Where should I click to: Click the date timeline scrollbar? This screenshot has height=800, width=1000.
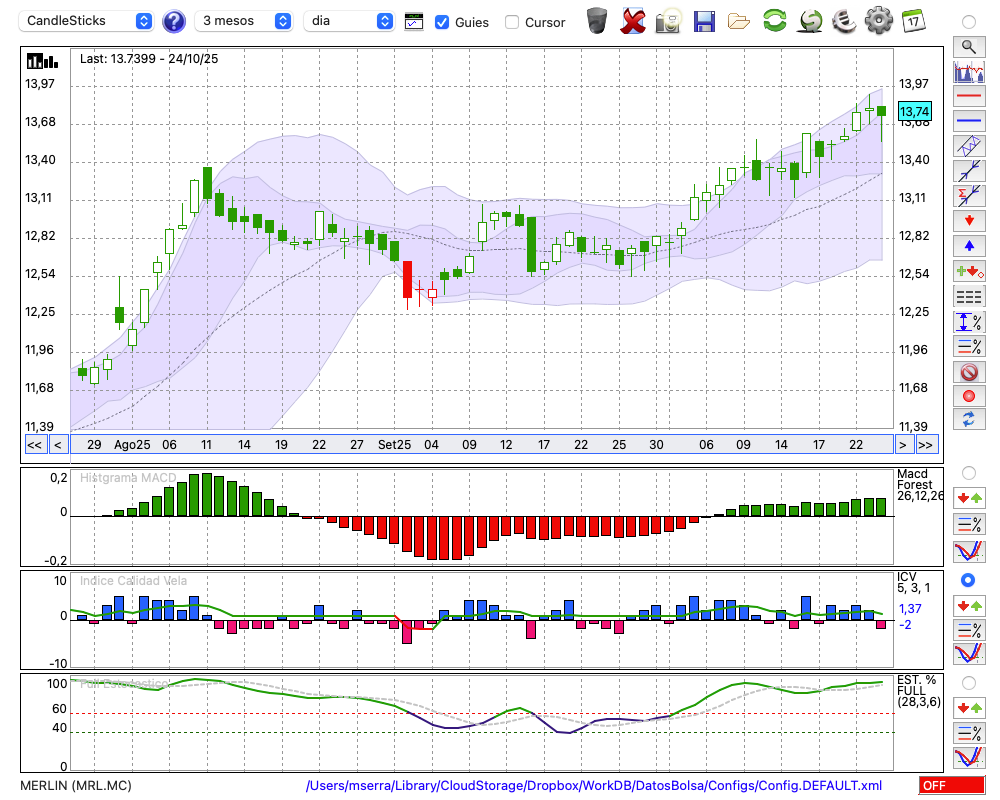click(480, 444)
